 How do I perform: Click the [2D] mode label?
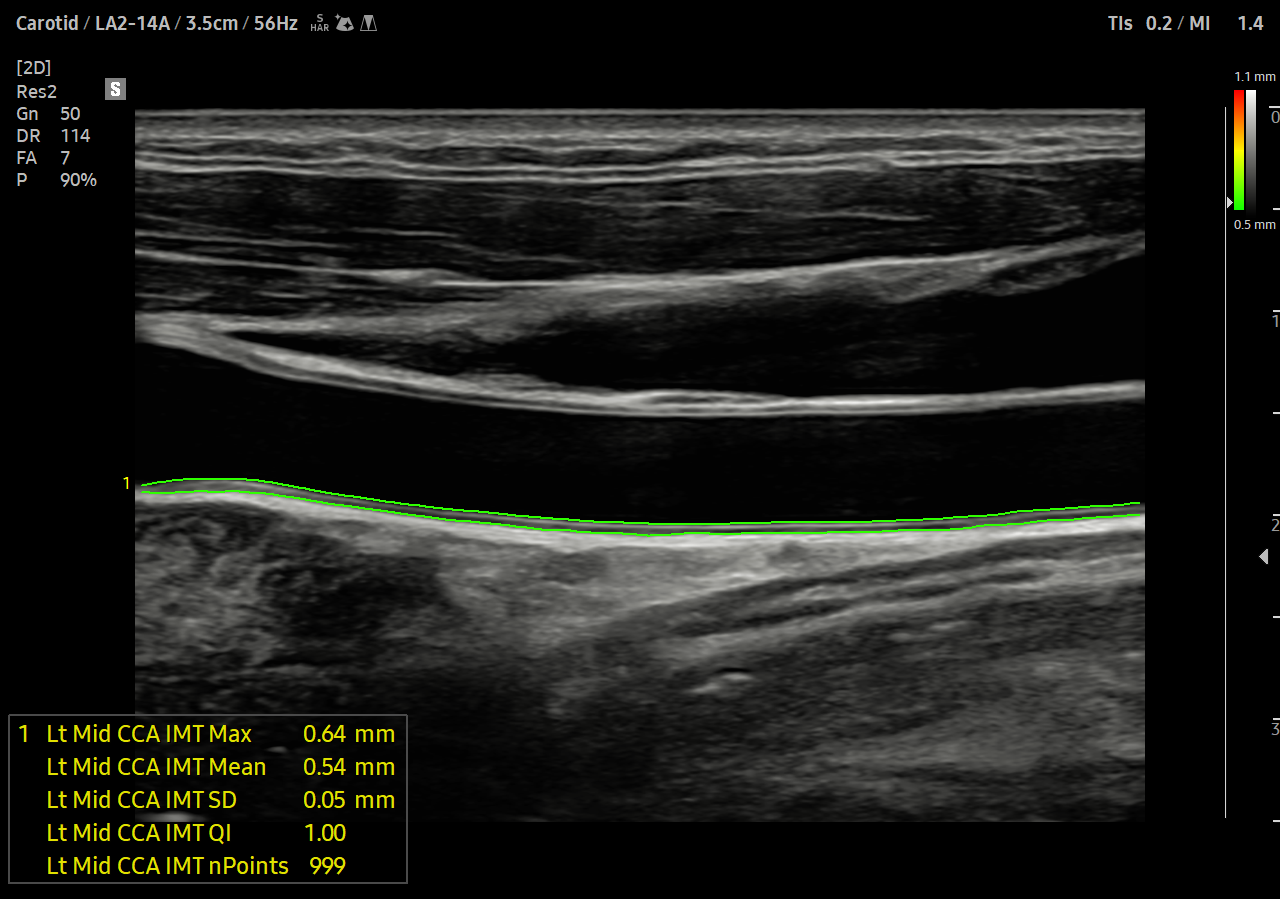tap(34, 68)
